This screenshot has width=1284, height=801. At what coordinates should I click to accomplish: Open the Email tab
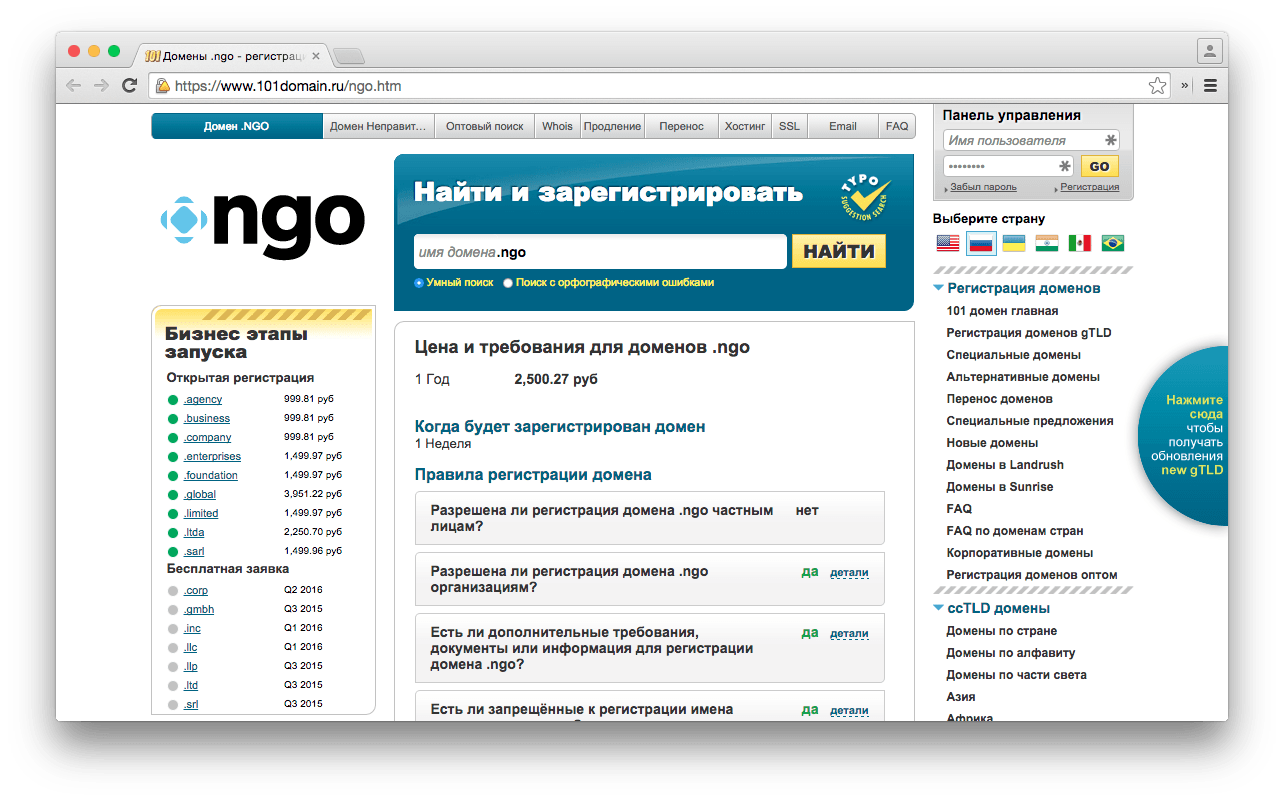843,126
